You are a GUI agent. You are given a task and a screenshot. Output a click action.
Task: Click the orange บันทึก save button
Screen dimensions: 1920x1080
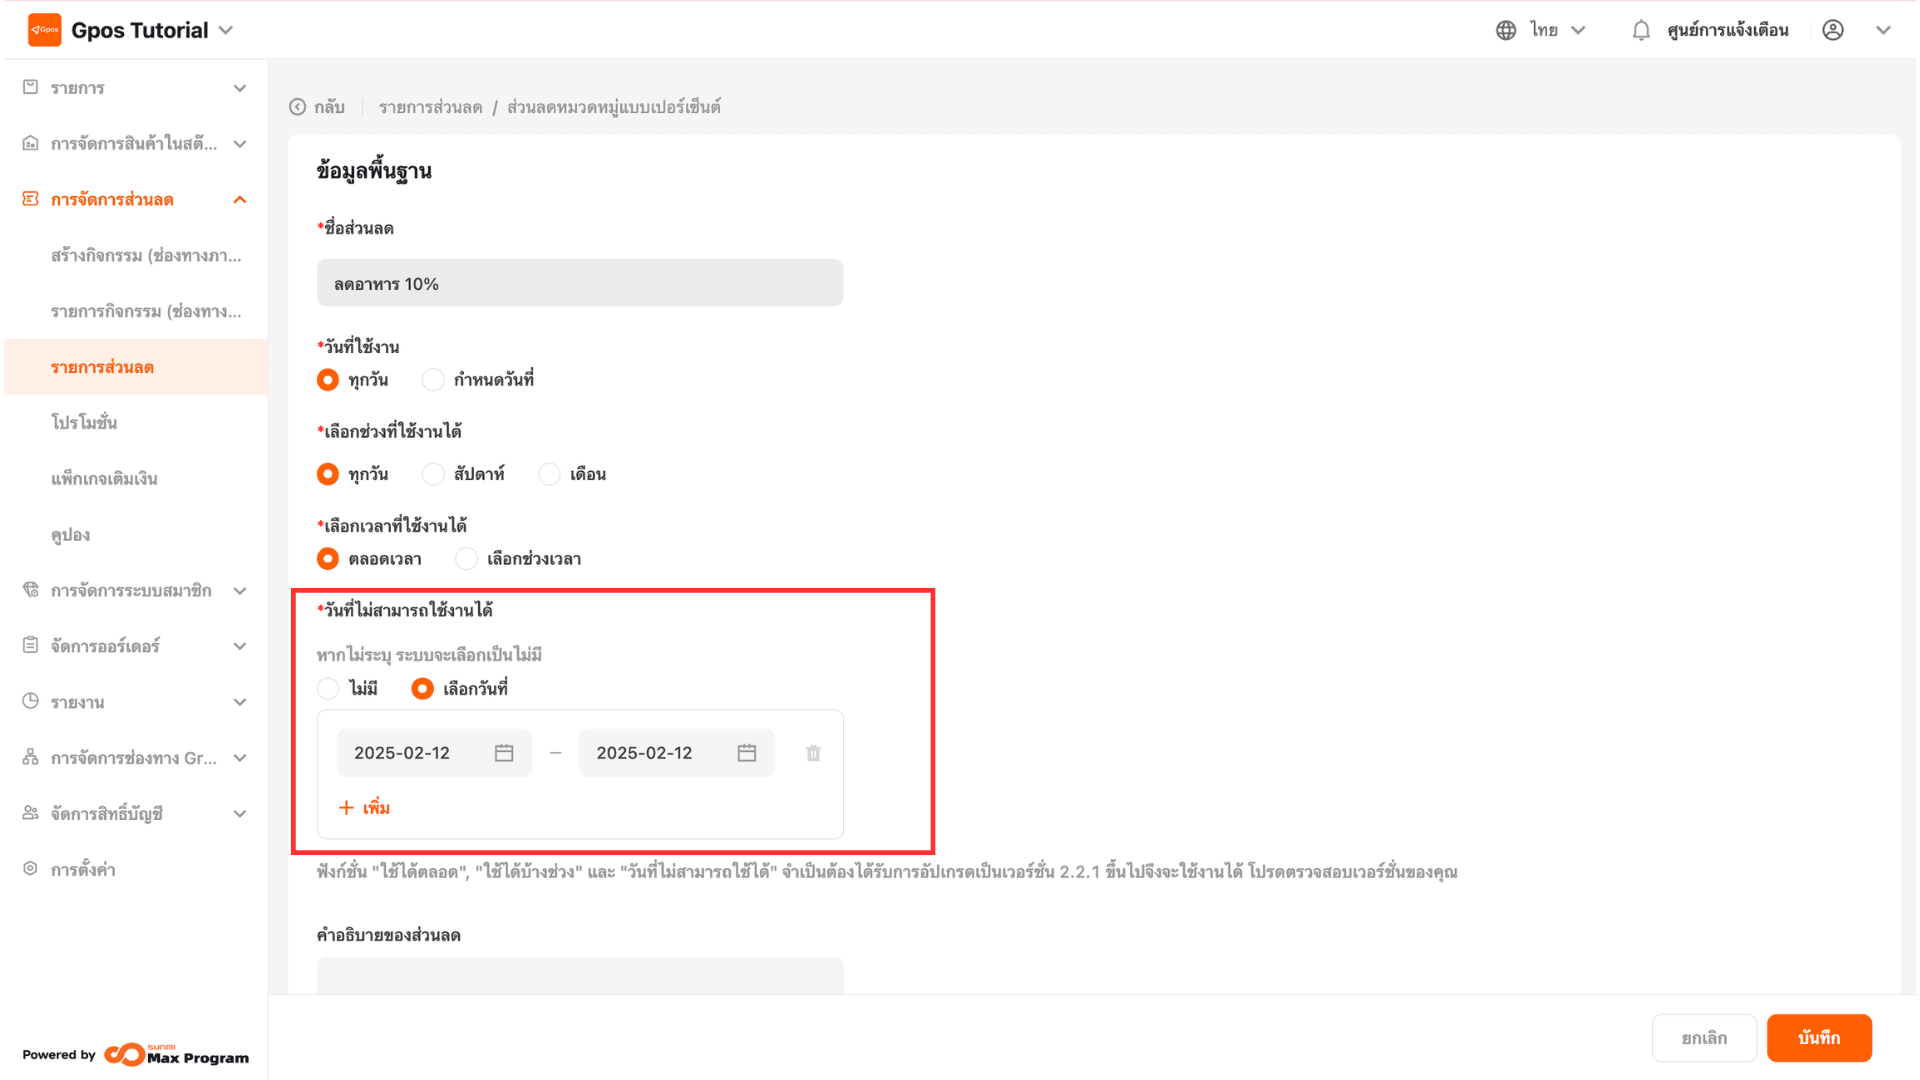point(1818,1038)
